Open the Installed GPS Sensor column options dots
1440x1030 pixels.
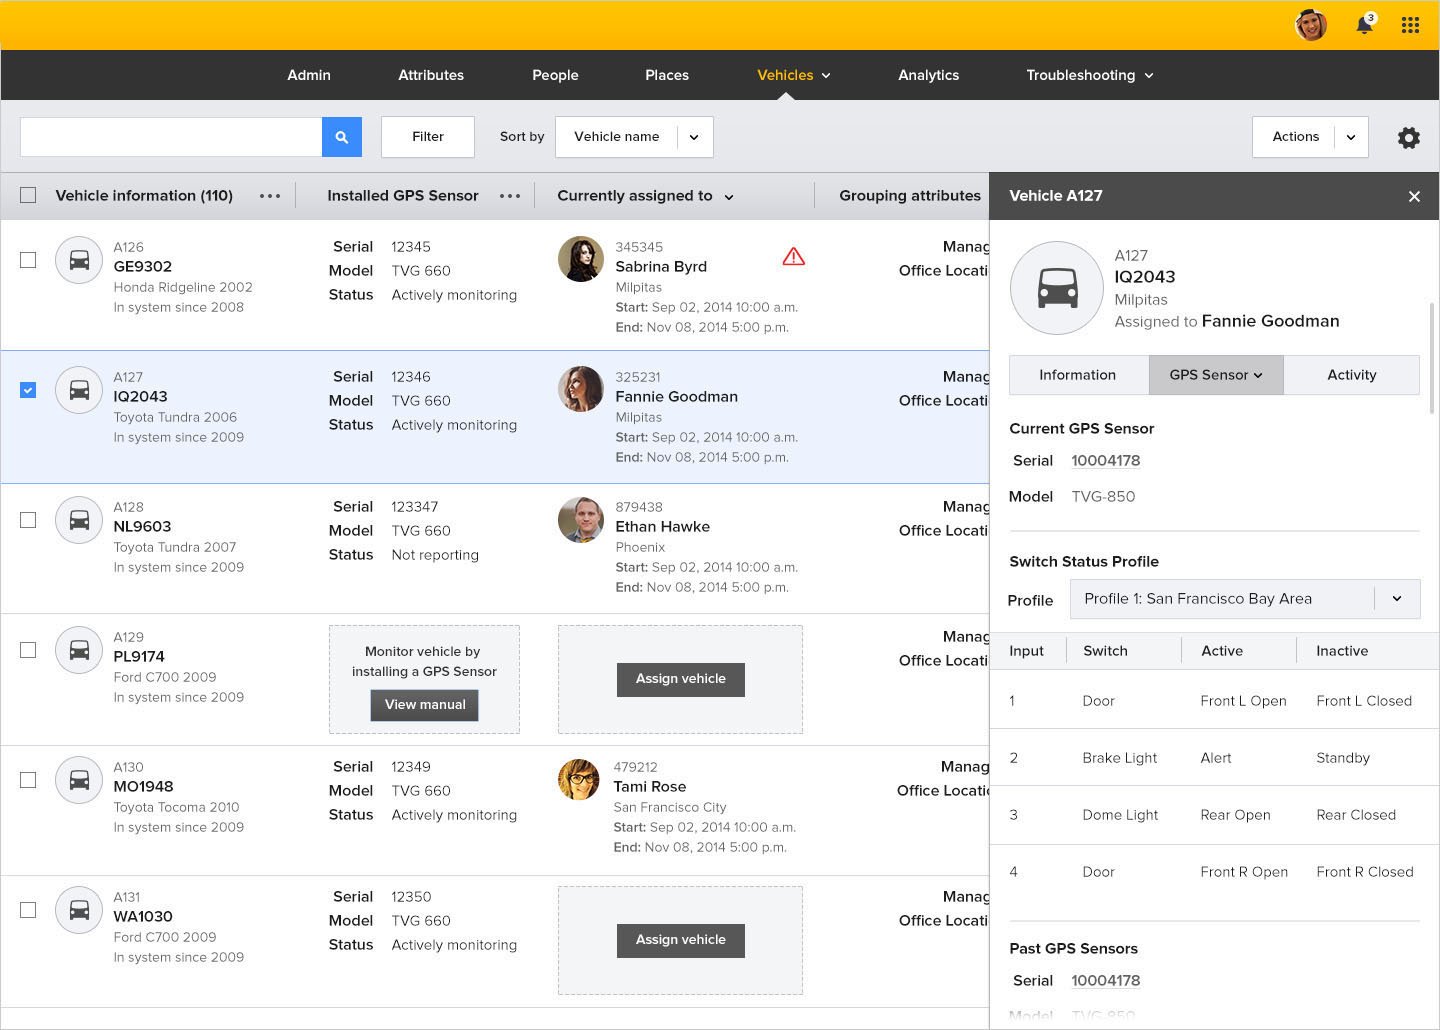click(510, 196)
